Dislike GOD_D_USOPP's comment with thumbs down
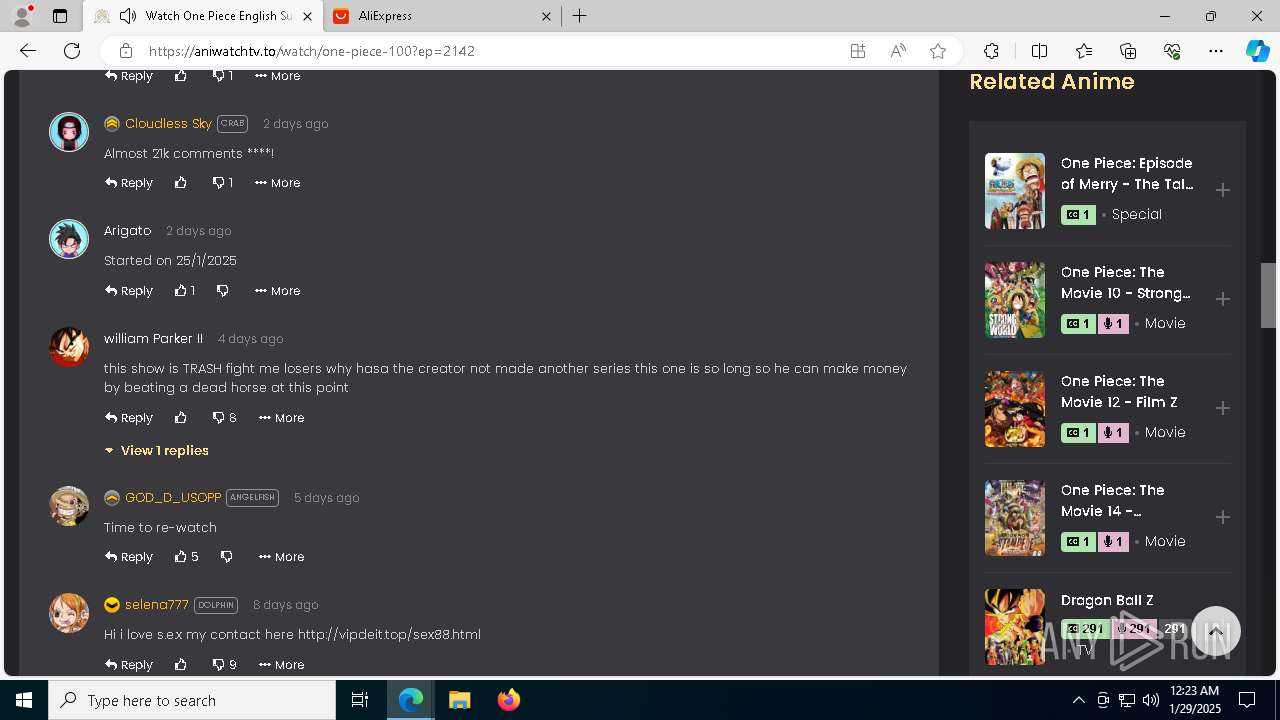 click(226, 557)
